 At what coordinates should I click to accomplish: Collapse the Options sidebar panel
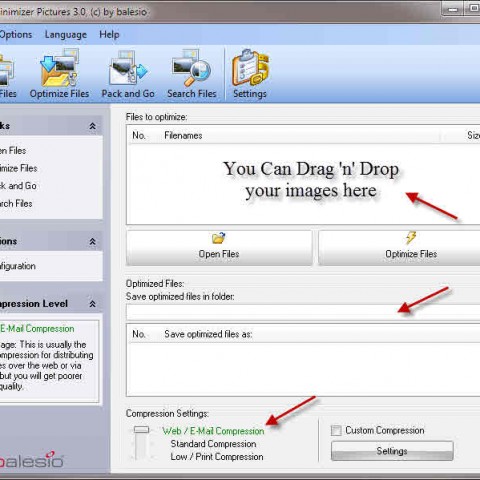point(92,241)
